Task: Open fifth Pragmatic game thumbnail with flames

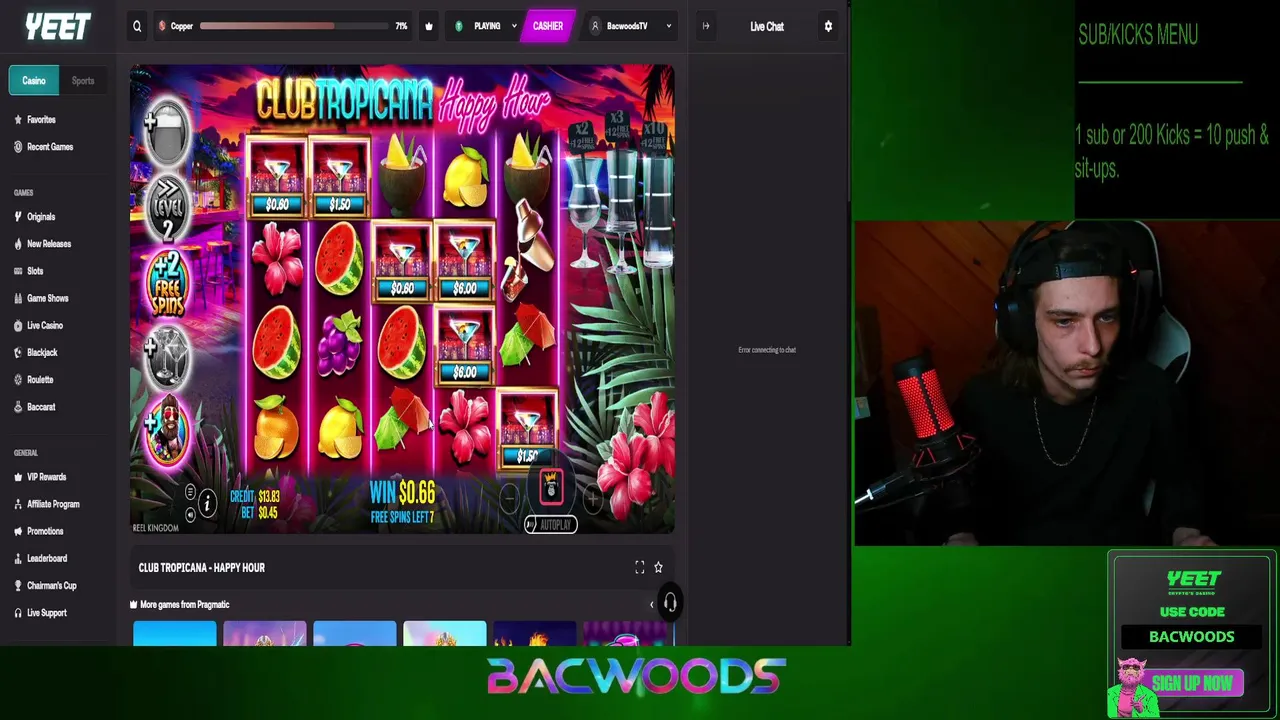Action: pyautogui.click(x=535, y=633)
